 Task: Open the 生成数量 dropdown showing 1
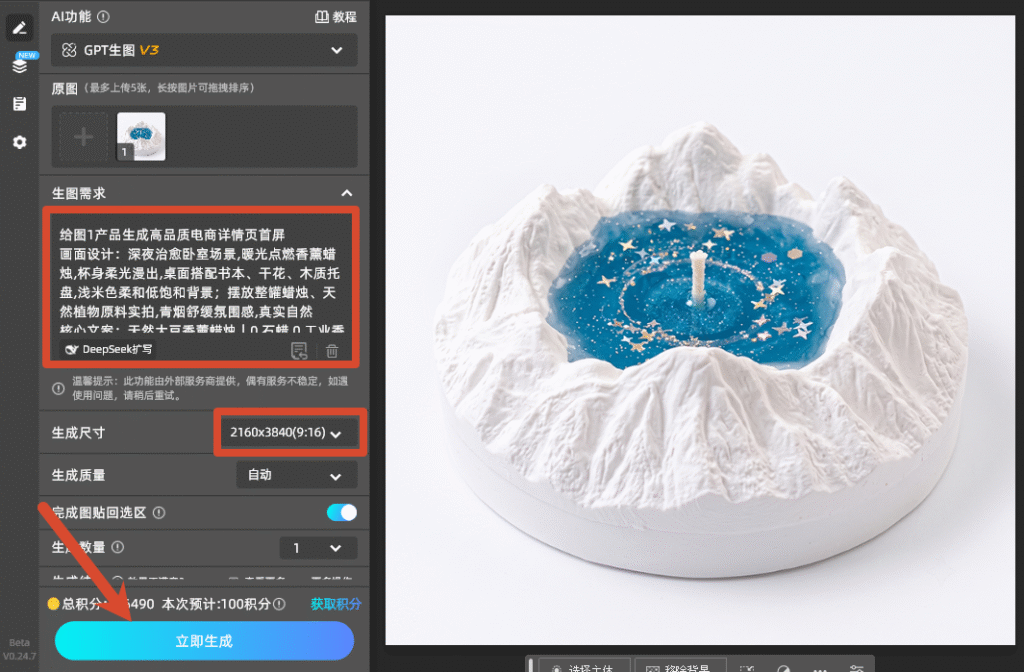pos(318,548)
